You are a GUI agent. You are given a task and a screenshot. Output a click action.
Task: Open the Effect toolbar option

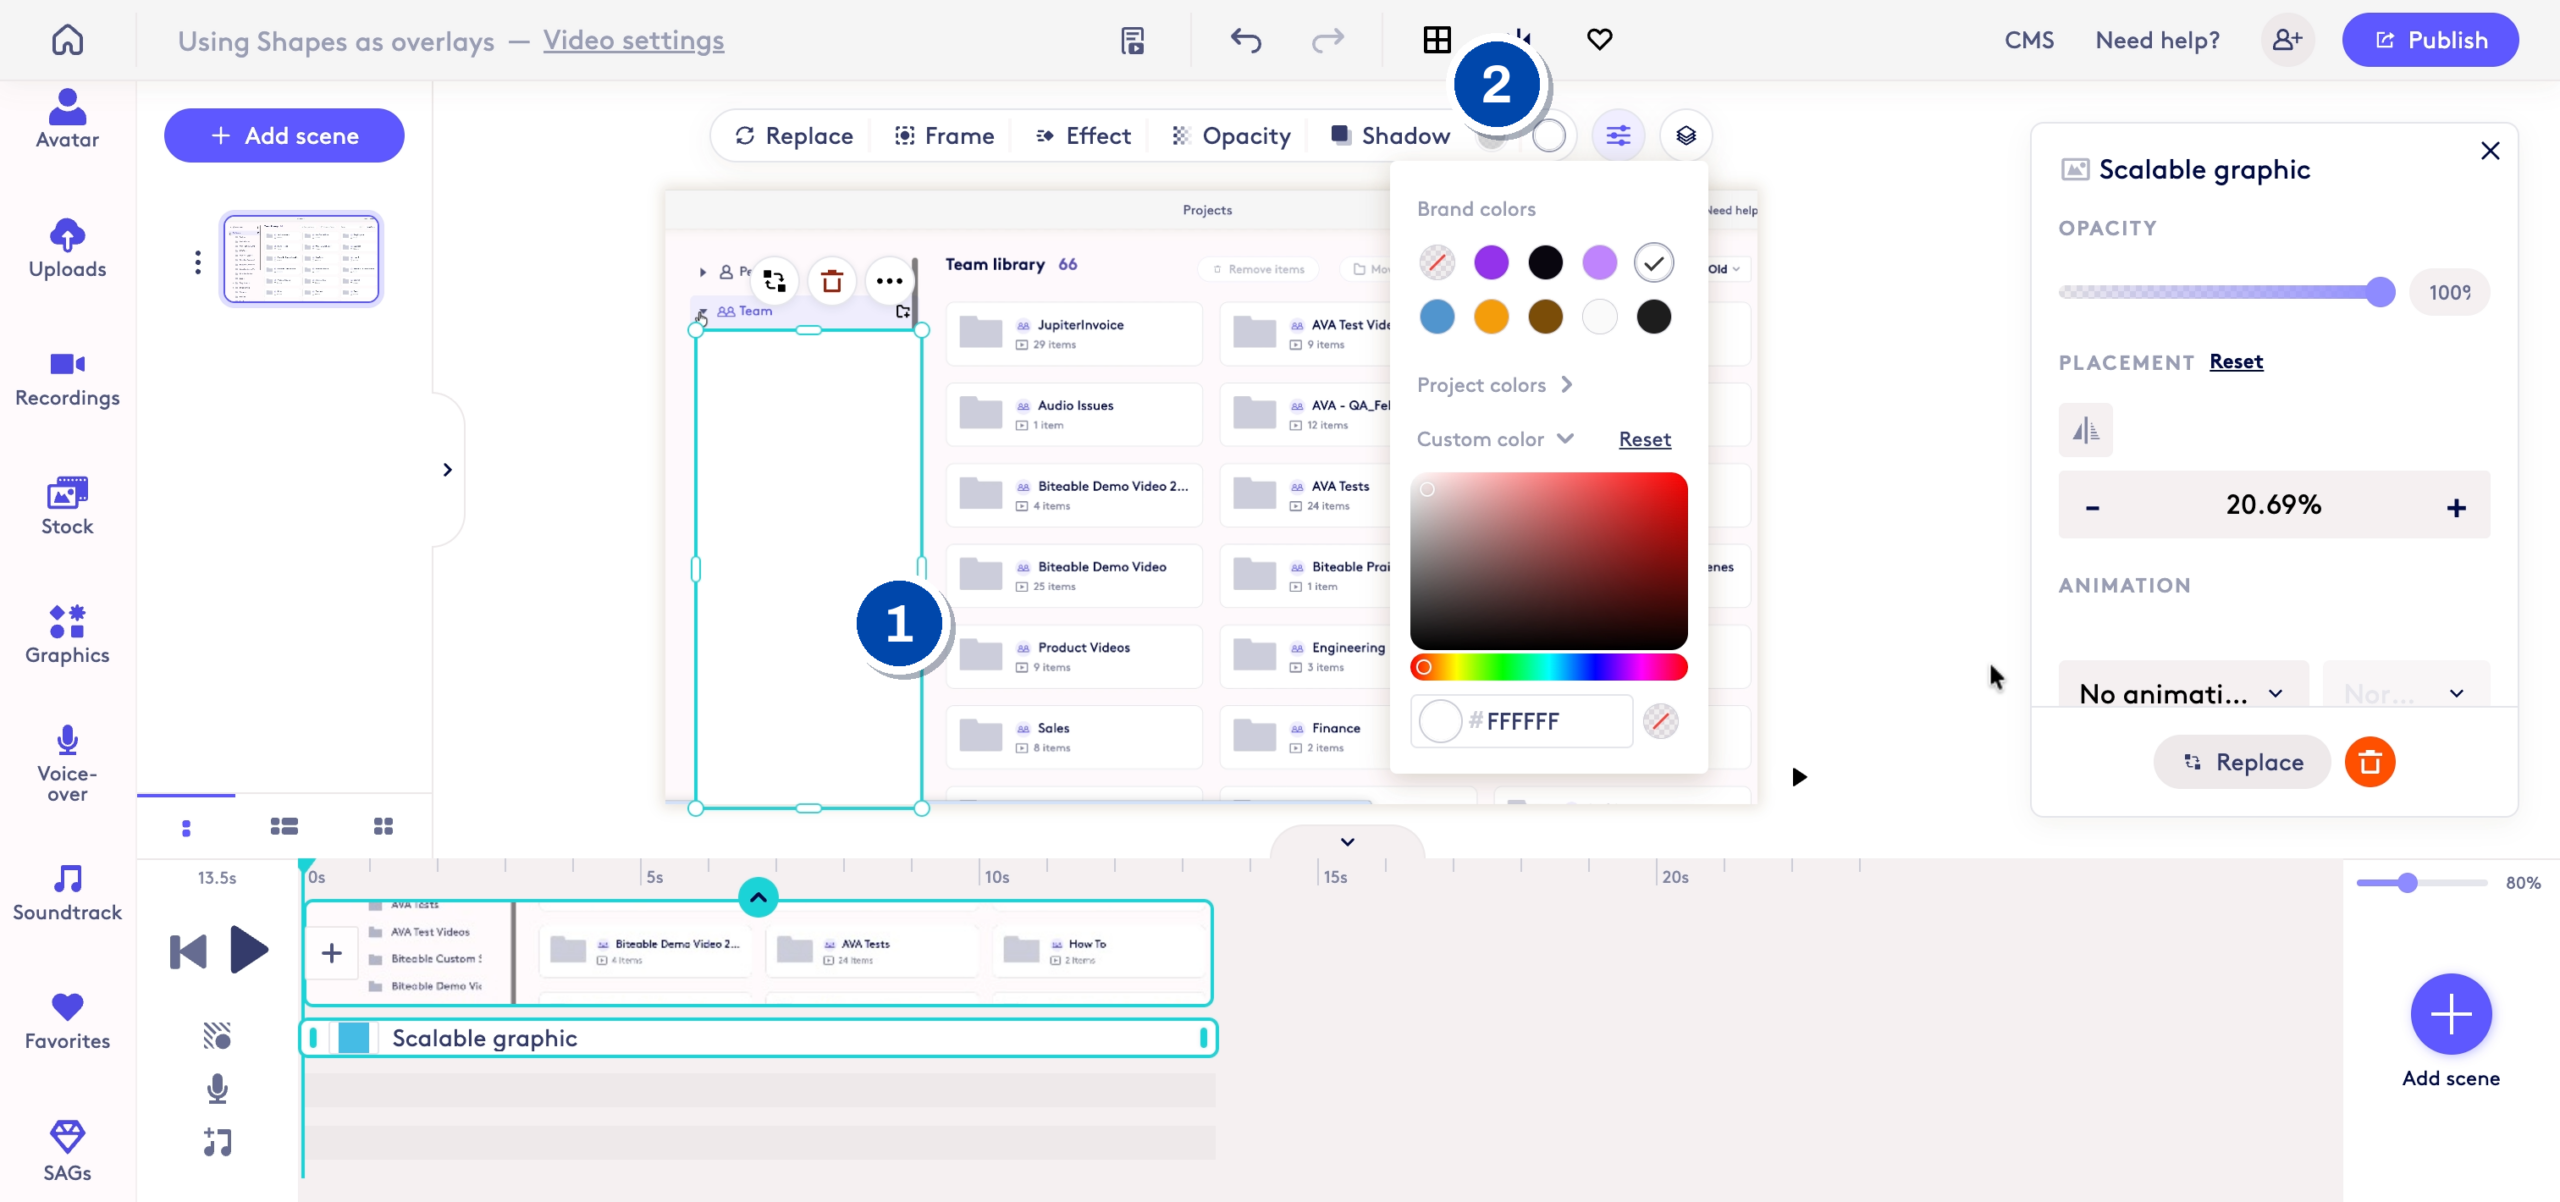click(1083, 136)
